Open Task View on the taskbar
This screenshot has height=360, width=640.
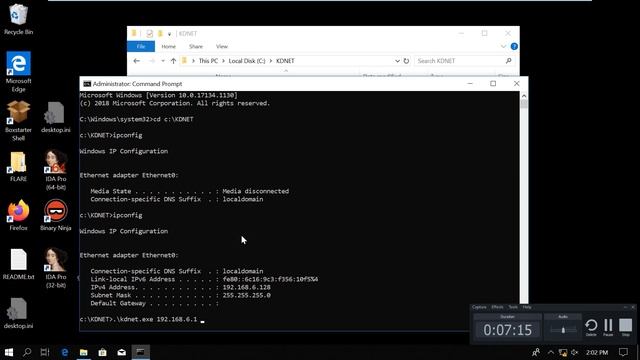point(45,352)
